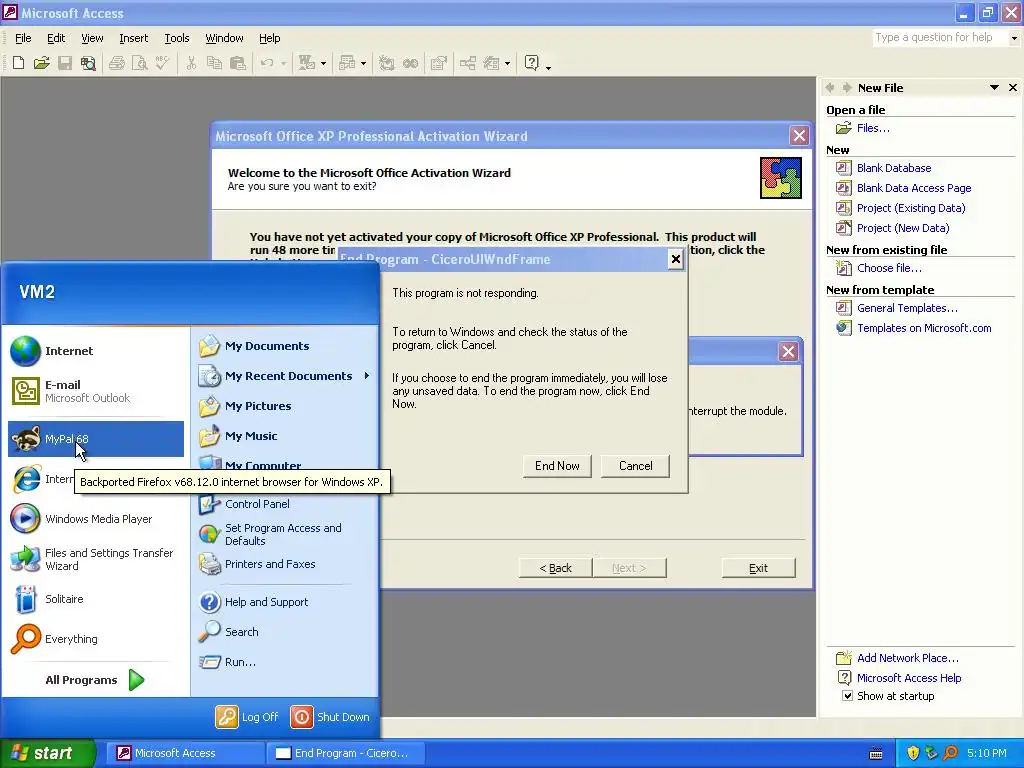Click the New database toolbar icon

(x=18, y=63)
